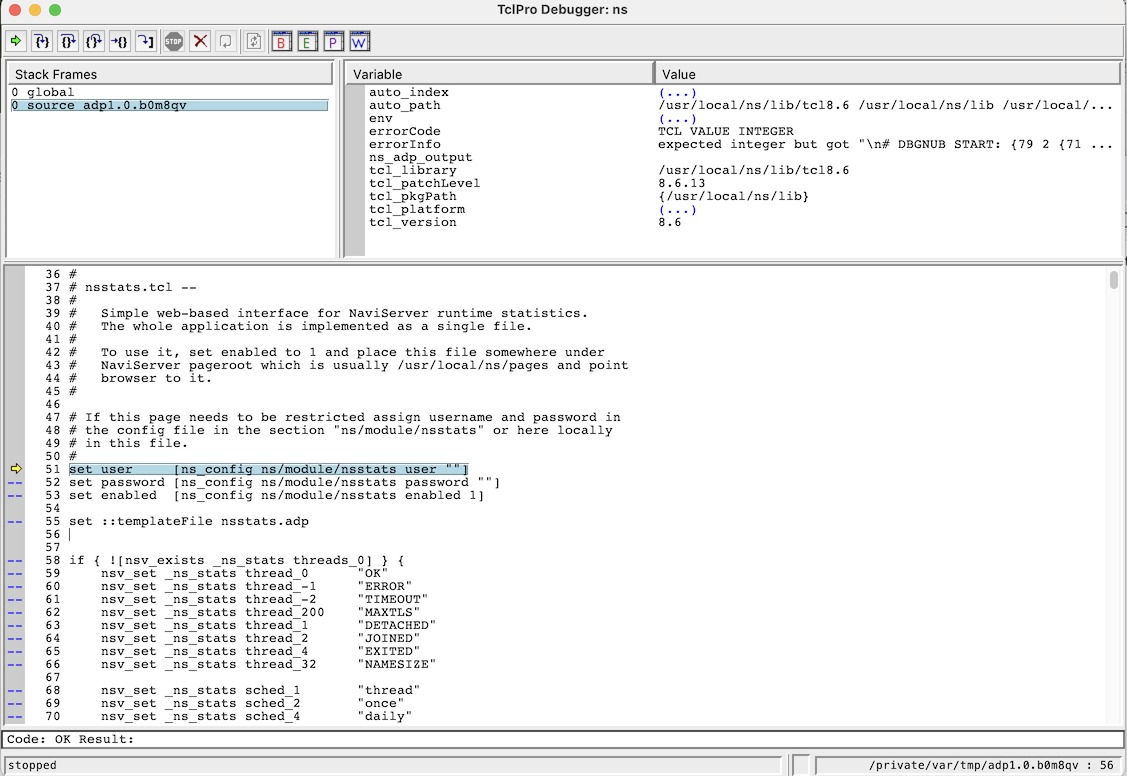
Task: Open the Watch variables window via W icon
Action: (359, 41)
